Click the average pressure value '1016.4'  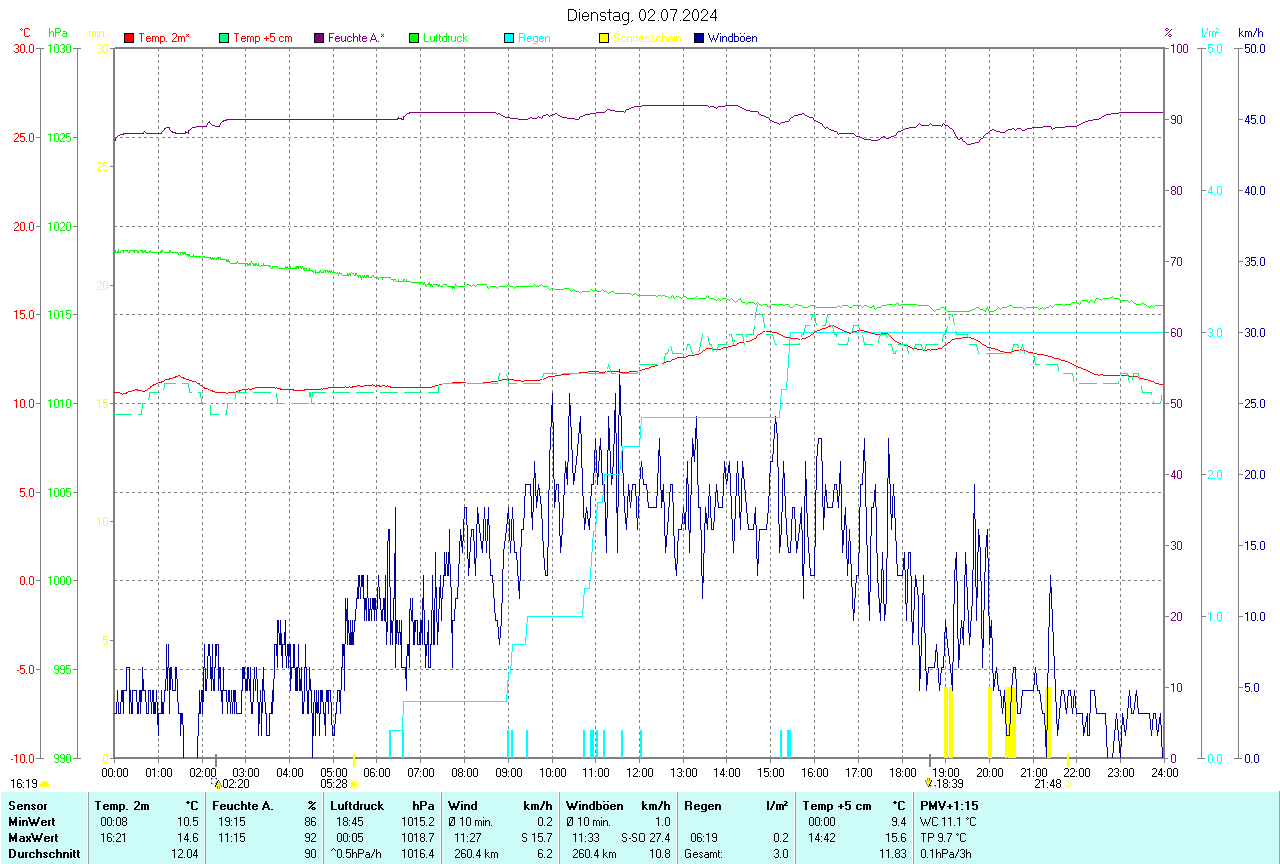pos(417,854)
